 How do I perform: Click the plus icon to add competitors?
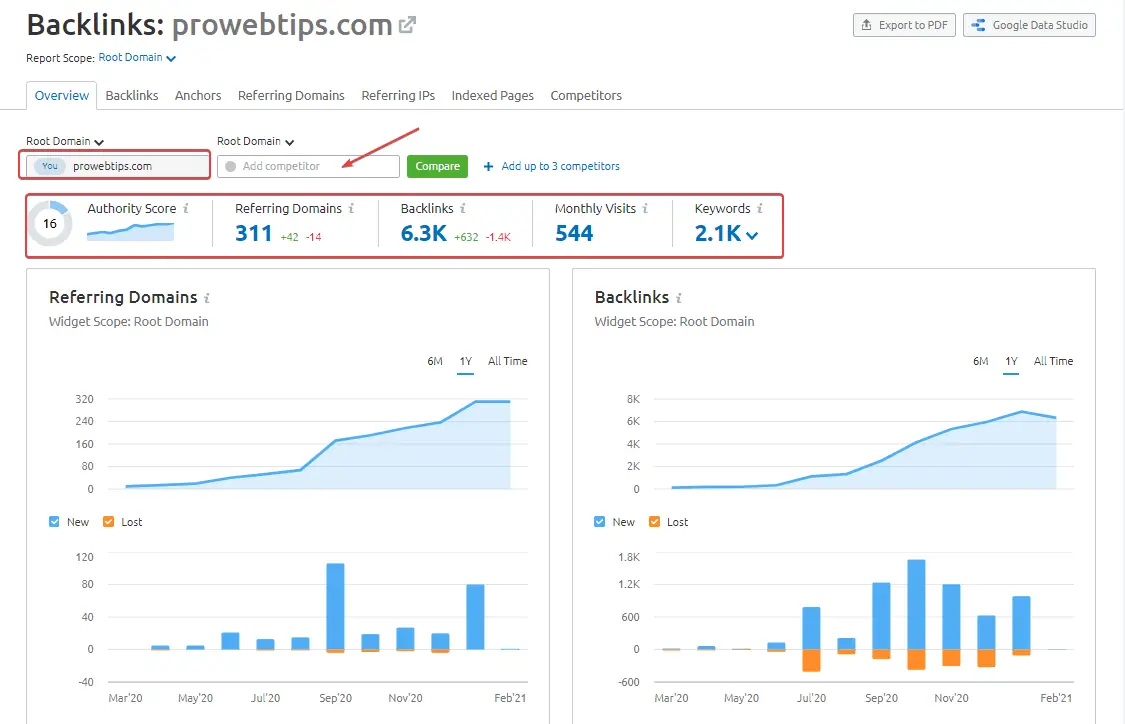point(488,166)
